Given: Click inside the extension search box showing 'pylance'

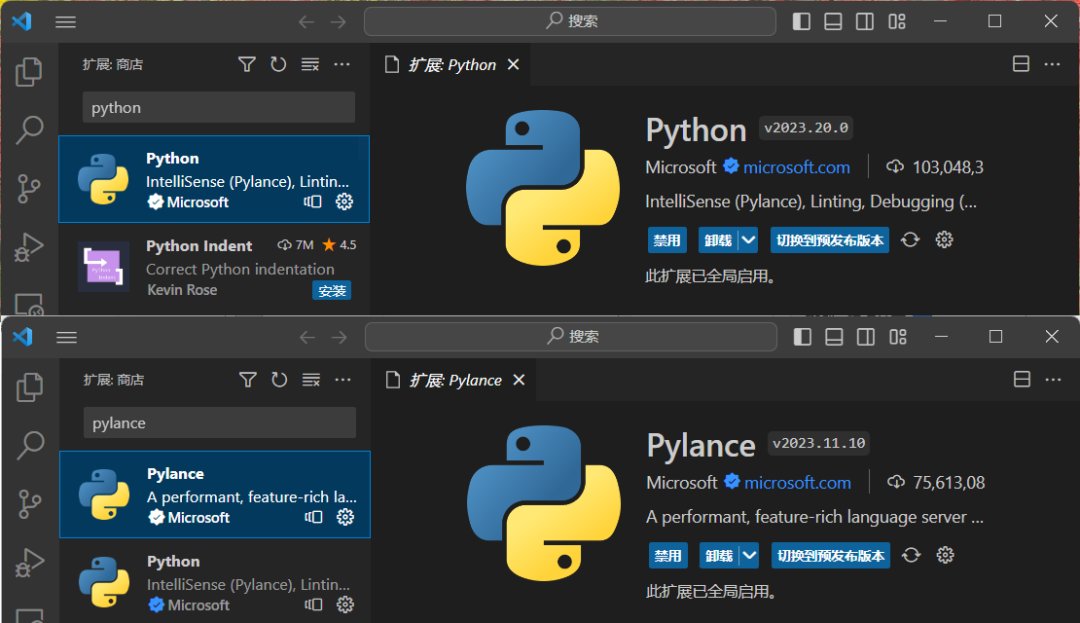Looking at the screenshot, I should point(219,423).
